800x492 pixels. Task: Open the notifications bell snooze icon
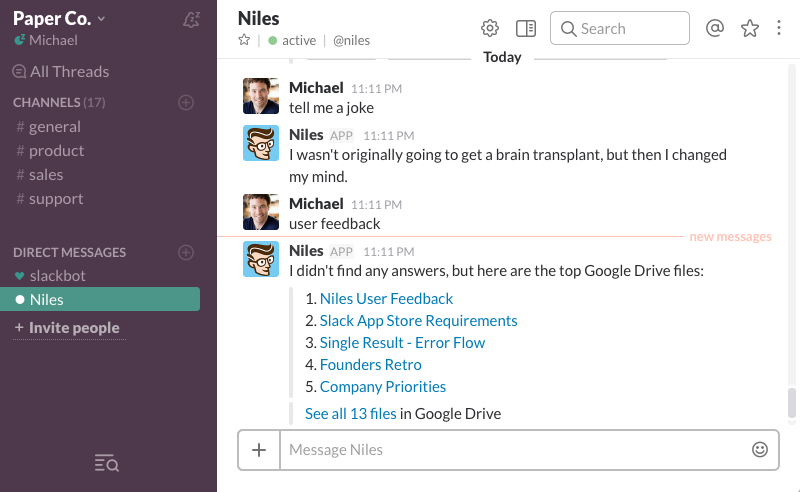pyautogui.click(x=191, y=20)
